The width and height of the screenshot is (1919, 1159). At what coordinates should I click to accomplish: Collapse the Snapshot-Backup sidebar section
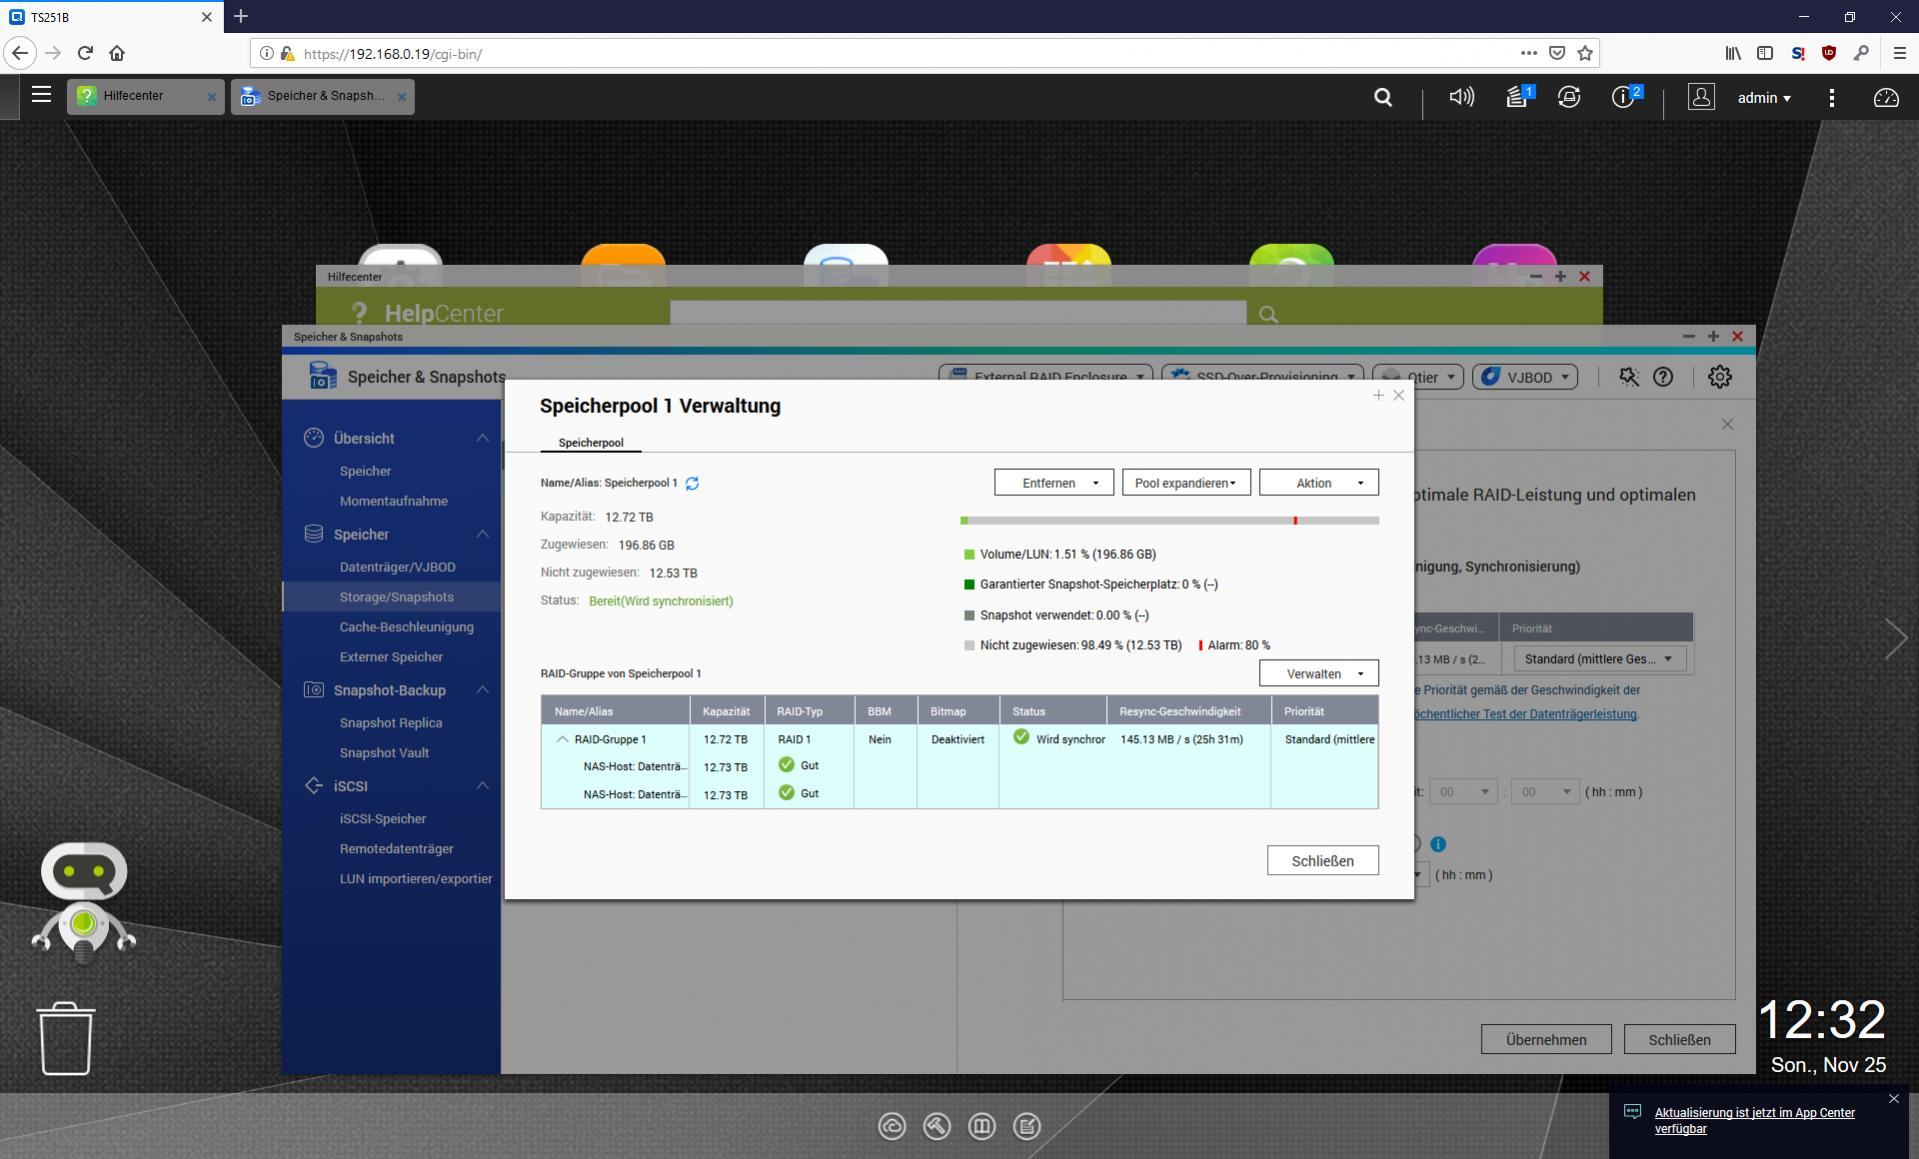point(483,690)
